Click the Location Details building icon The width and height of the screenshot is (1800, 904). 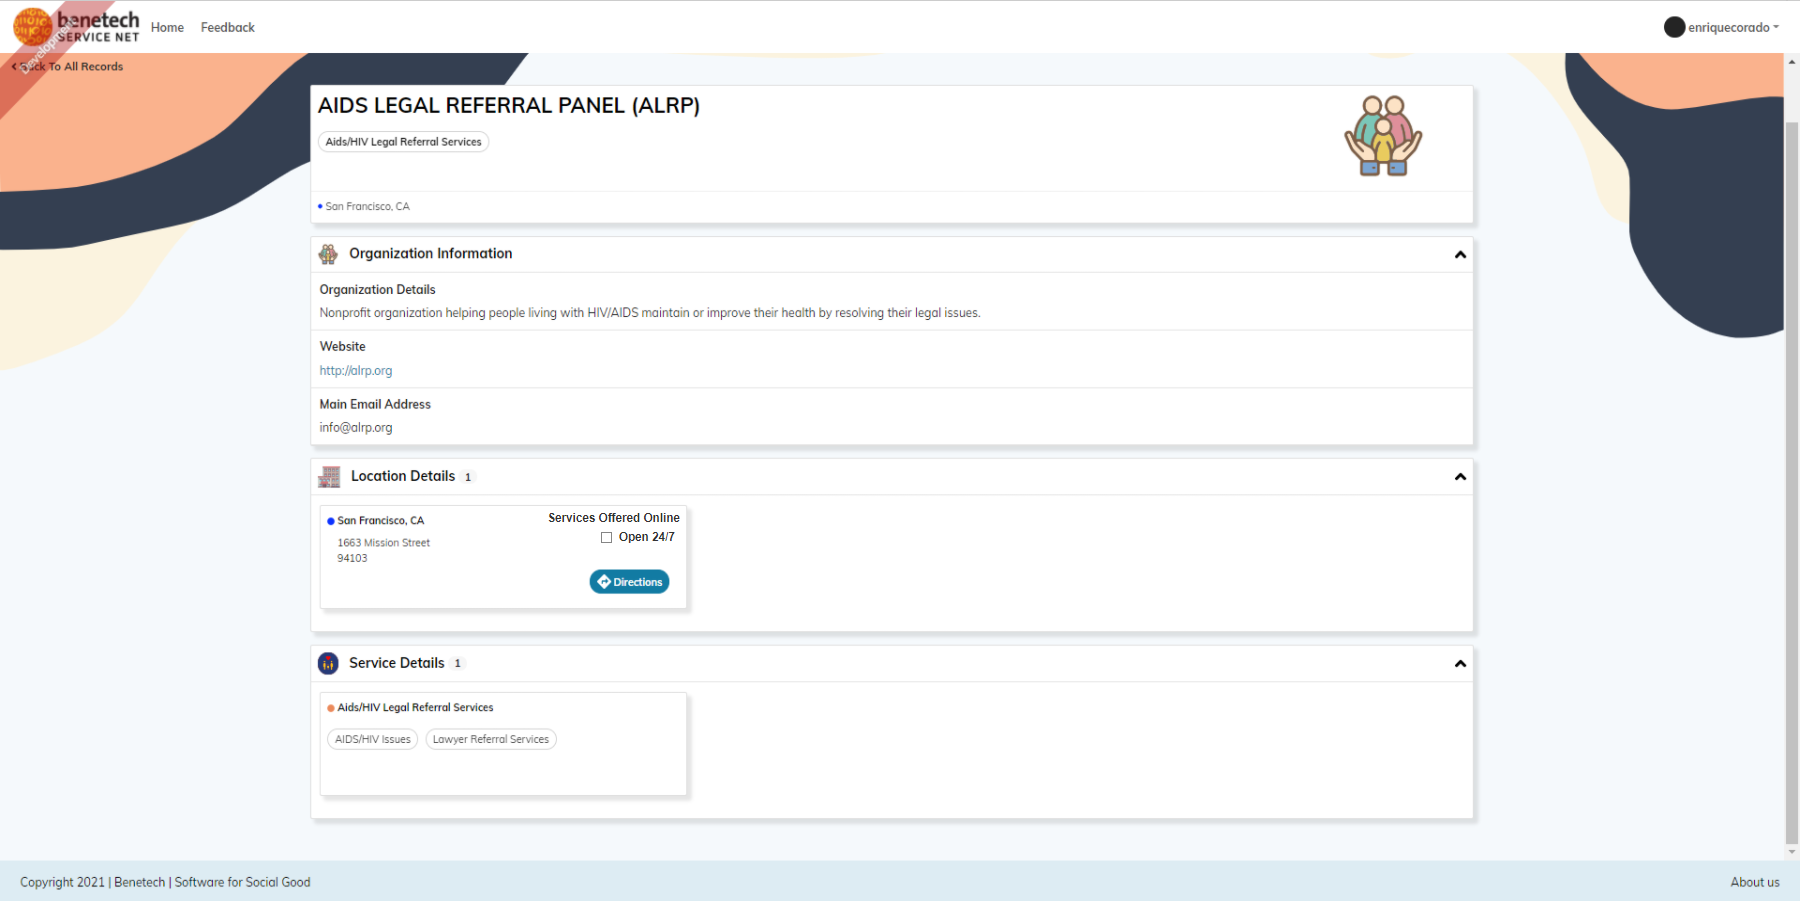coord(328,476)
